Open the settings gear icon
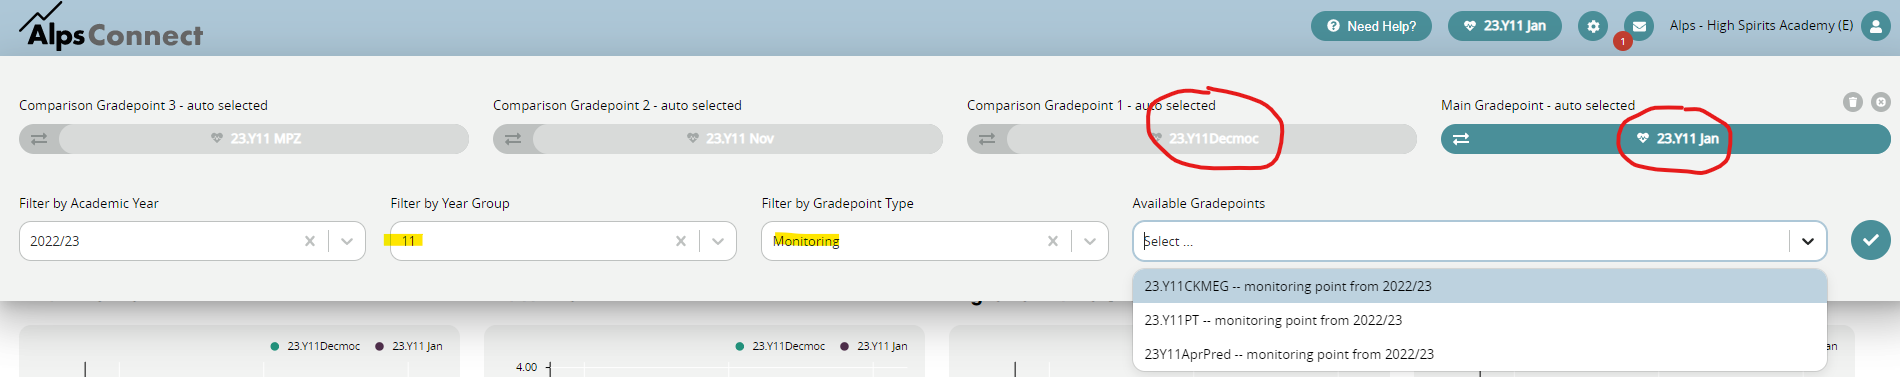 1593,26
